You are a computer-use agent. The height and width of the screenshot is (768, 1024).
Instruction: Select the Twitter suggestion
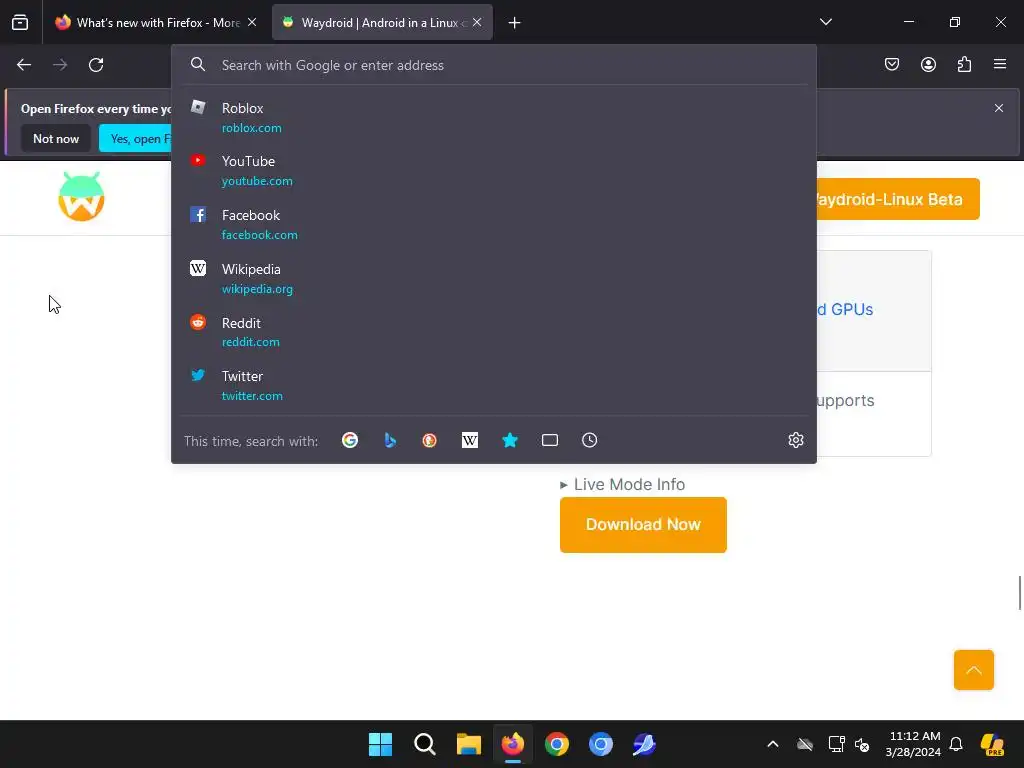click(494, 385)
